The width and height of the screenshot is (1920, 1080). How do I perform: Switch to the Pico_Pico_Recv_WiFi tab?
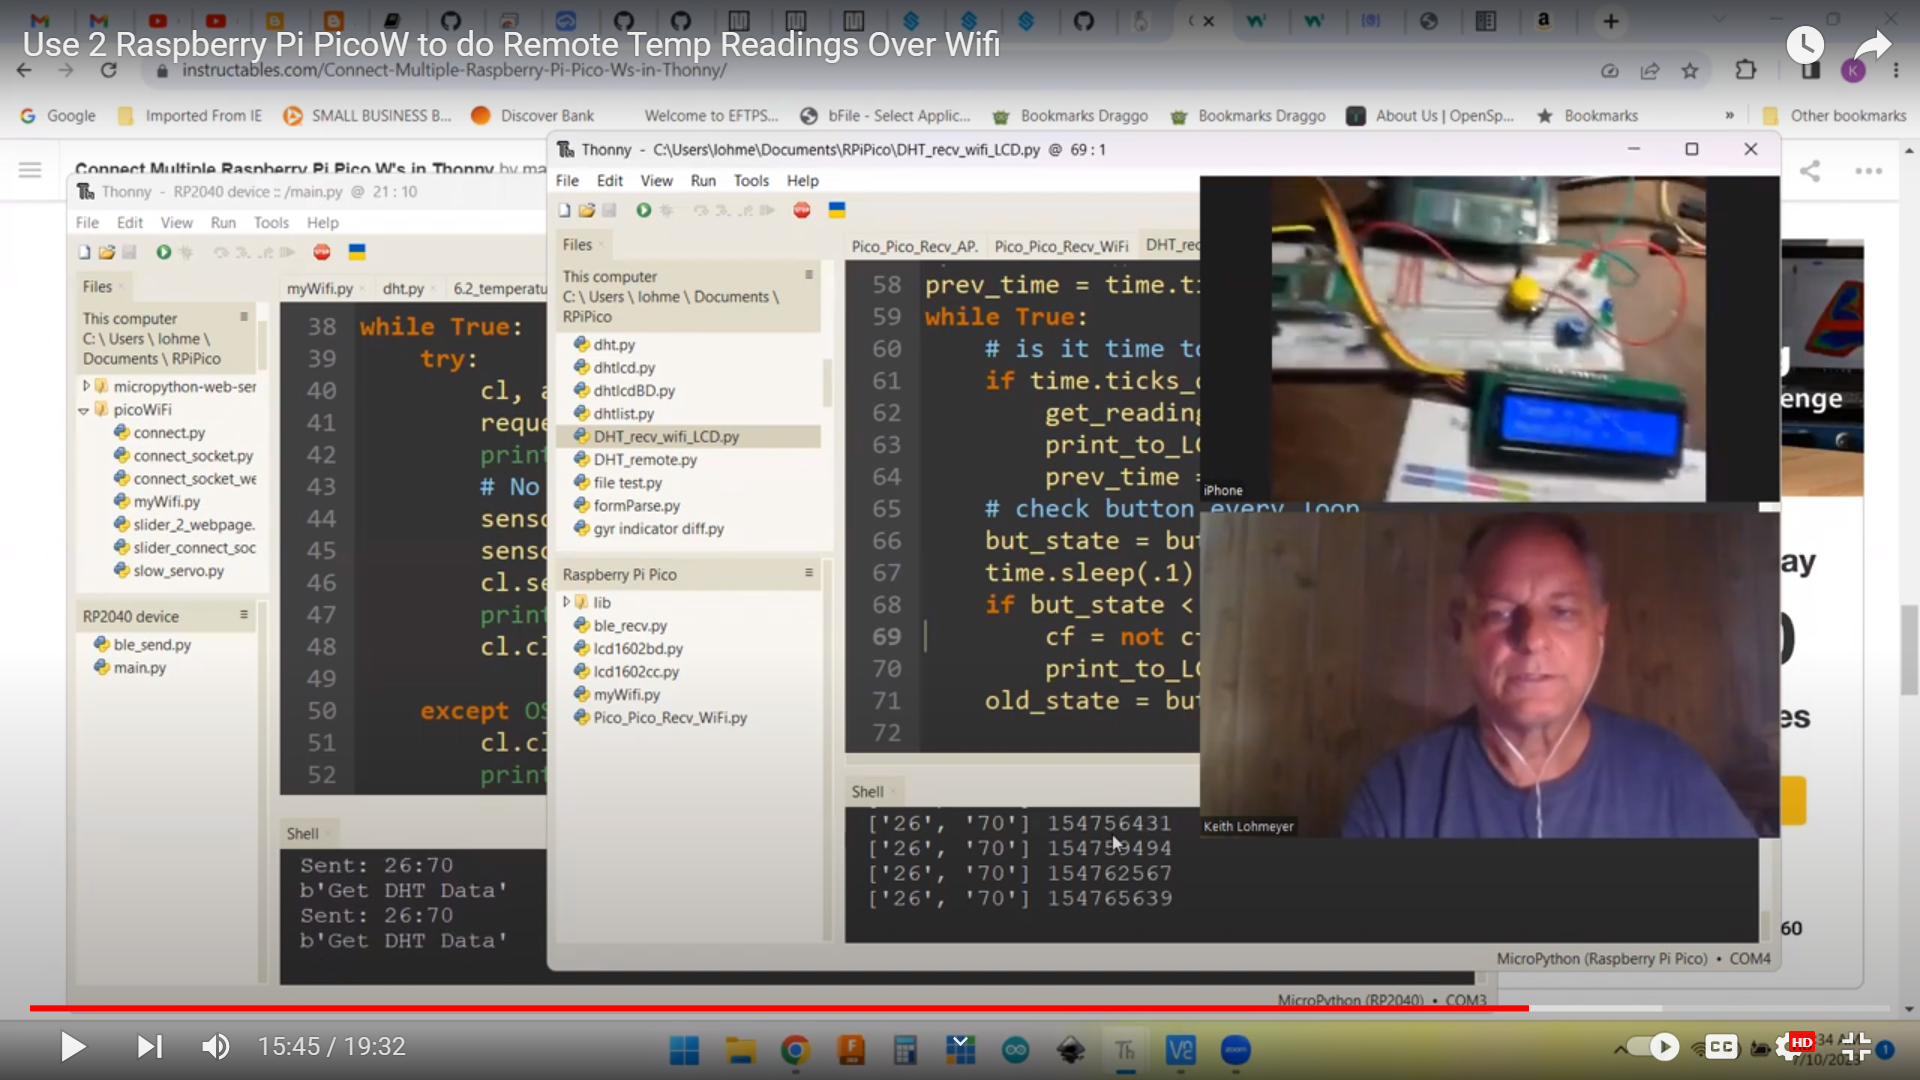(1060, 246)
